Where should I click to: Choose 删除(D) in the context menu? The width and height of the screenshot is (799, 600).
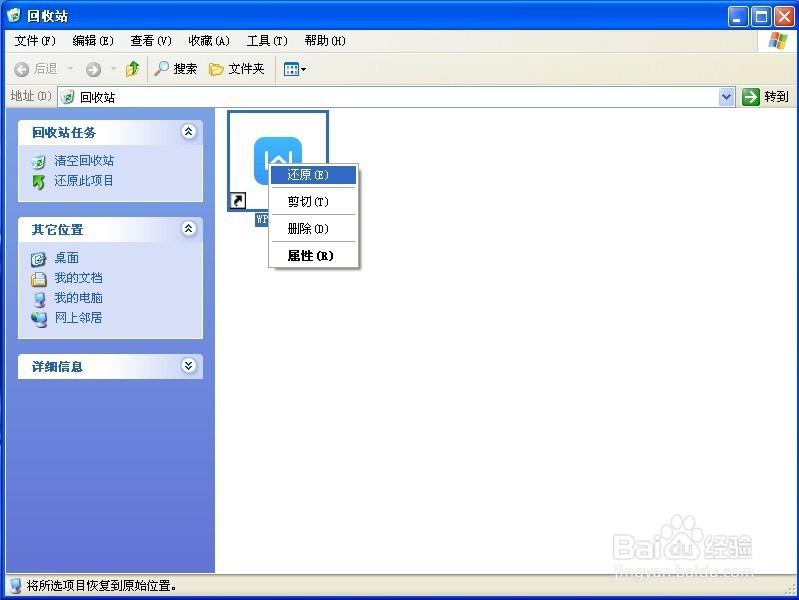point(313,229)
